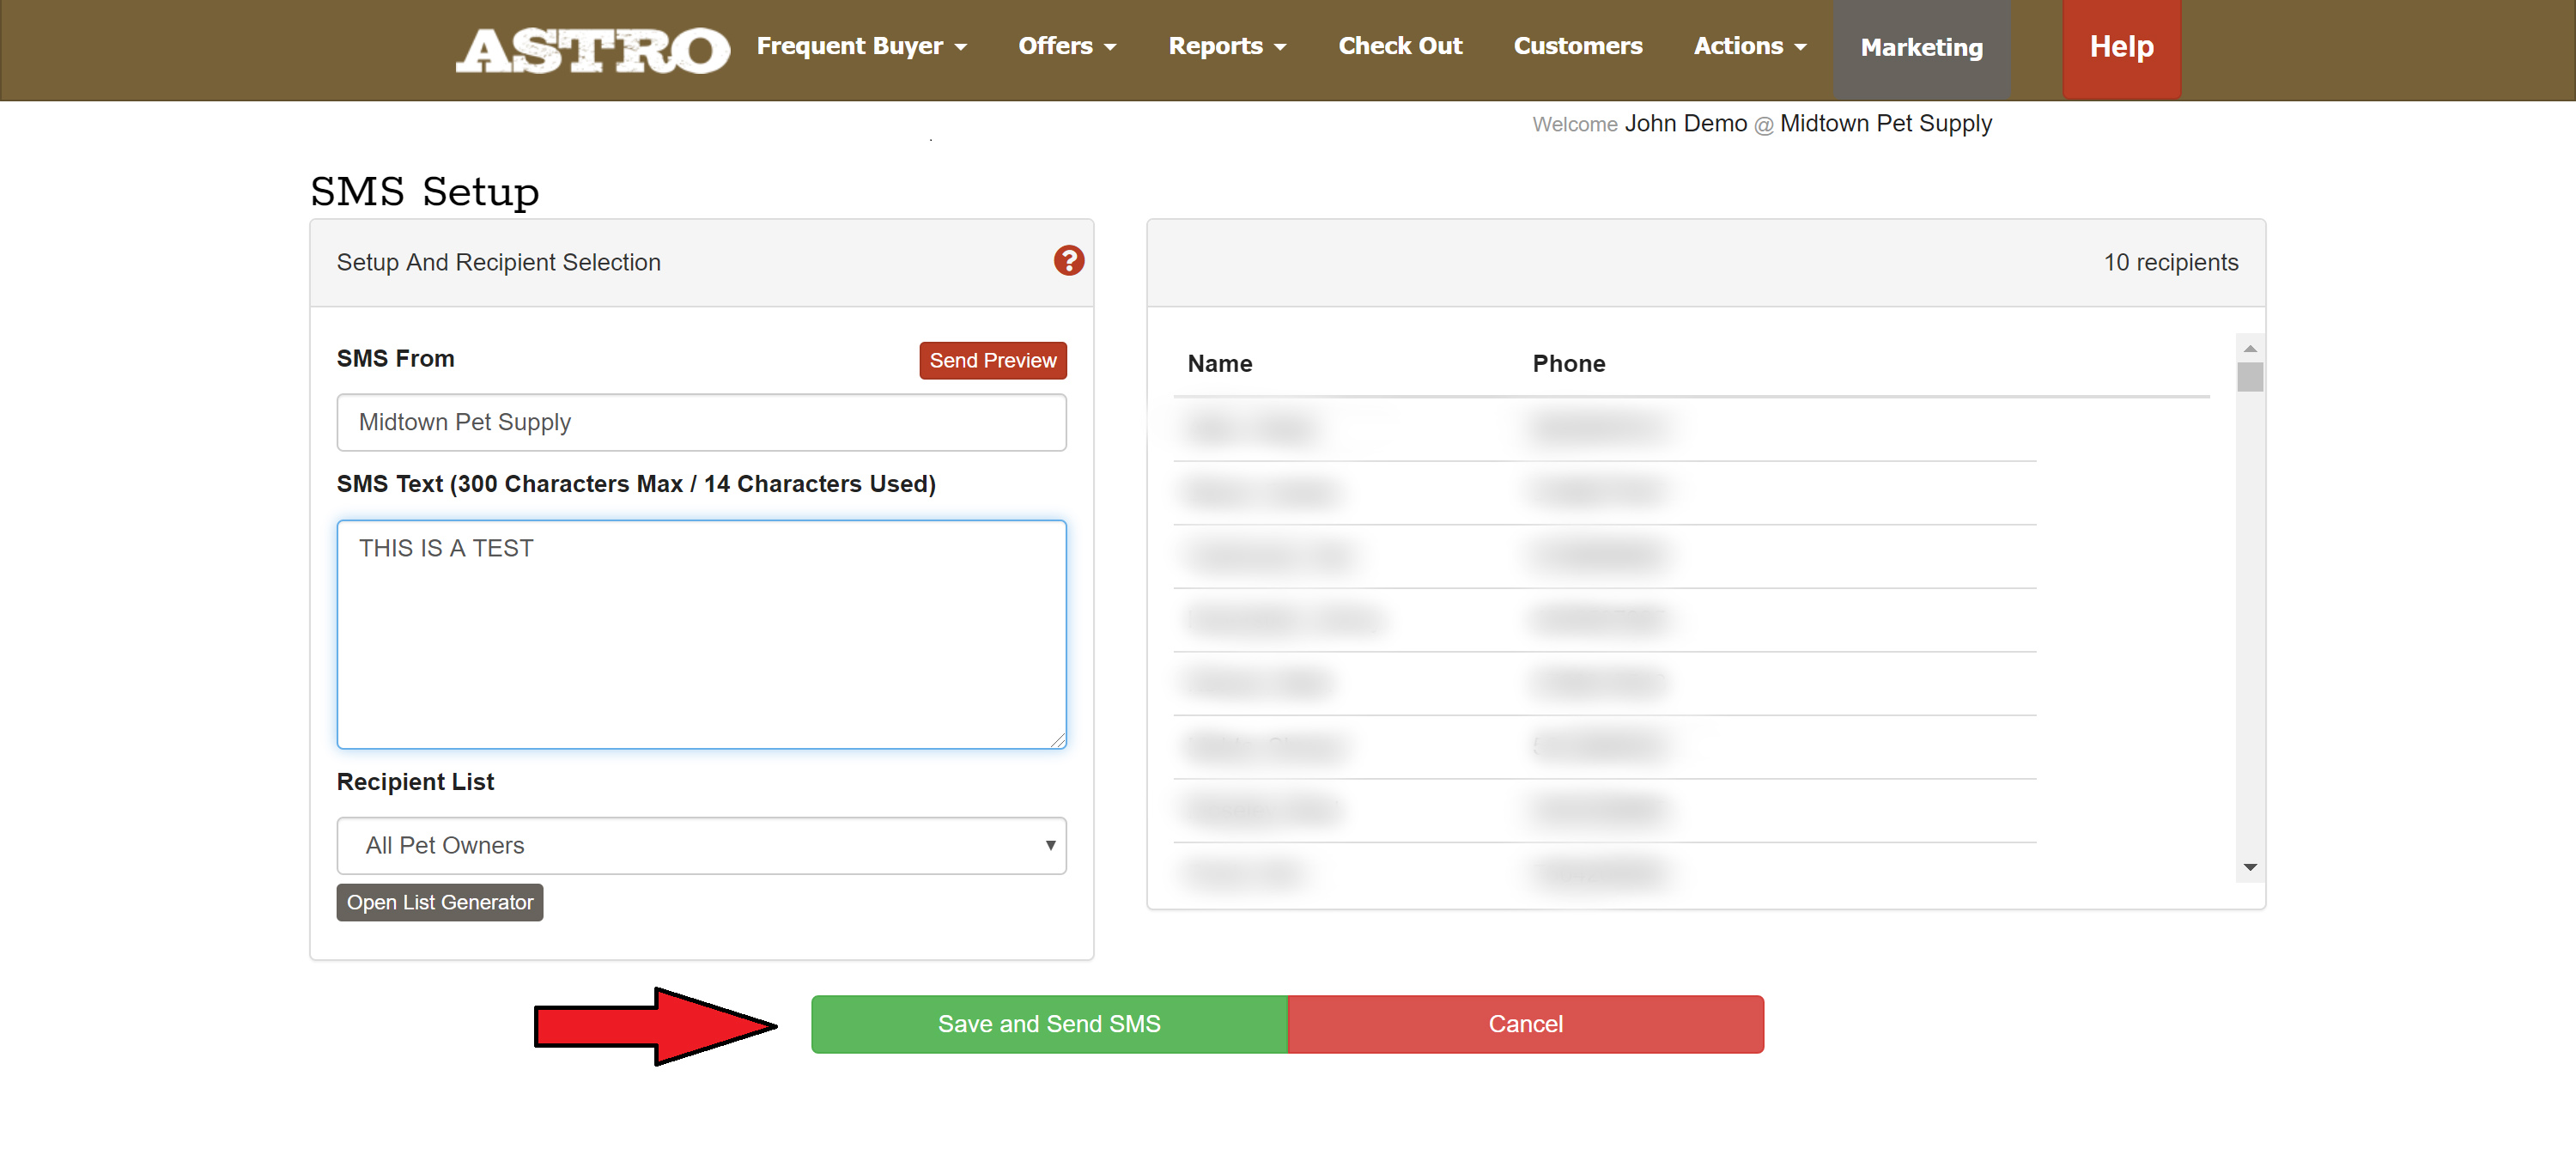Go to Check Out page

click(1399, 46)
